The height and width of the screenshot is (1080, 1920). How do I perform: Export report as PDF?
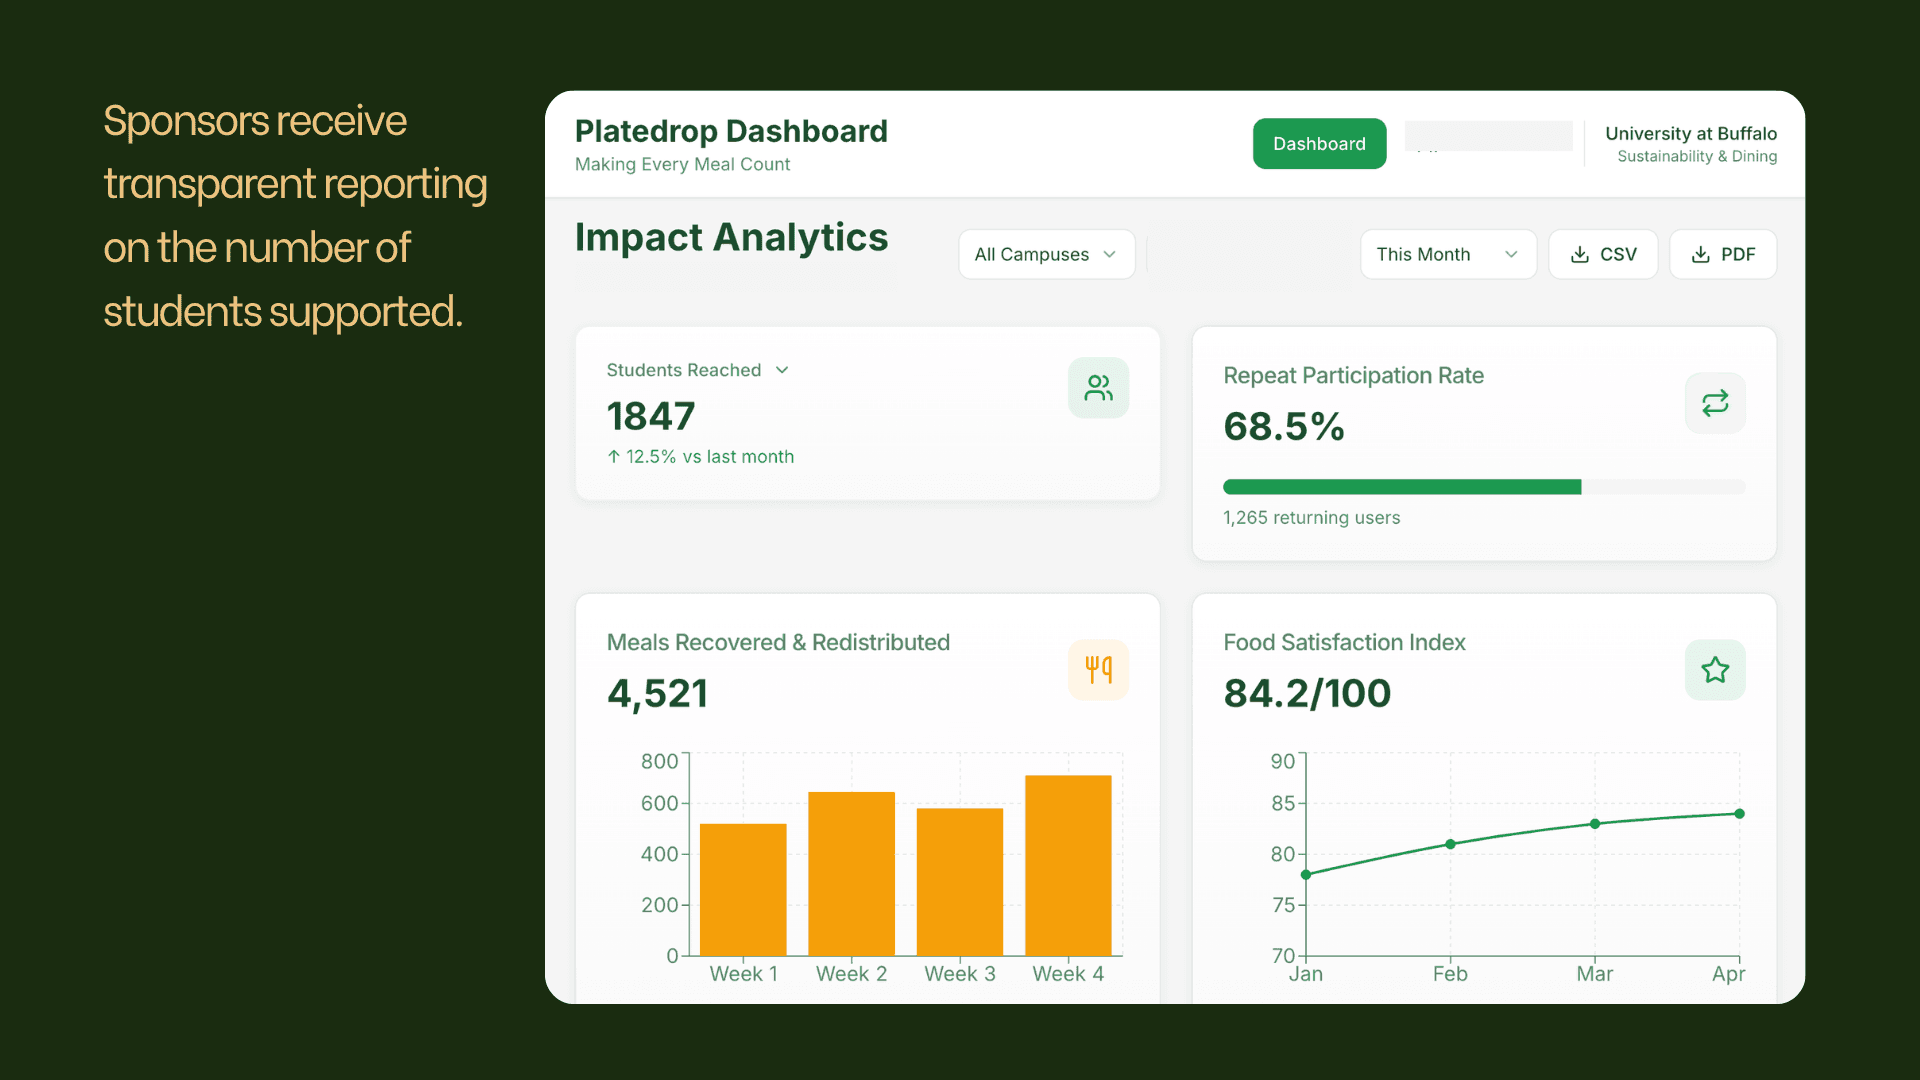(1723, 255)
